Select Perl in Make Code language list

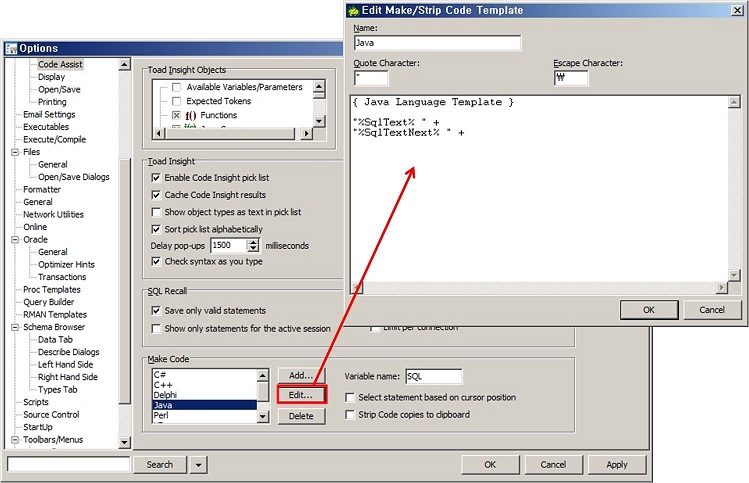[x=162, y=414]
